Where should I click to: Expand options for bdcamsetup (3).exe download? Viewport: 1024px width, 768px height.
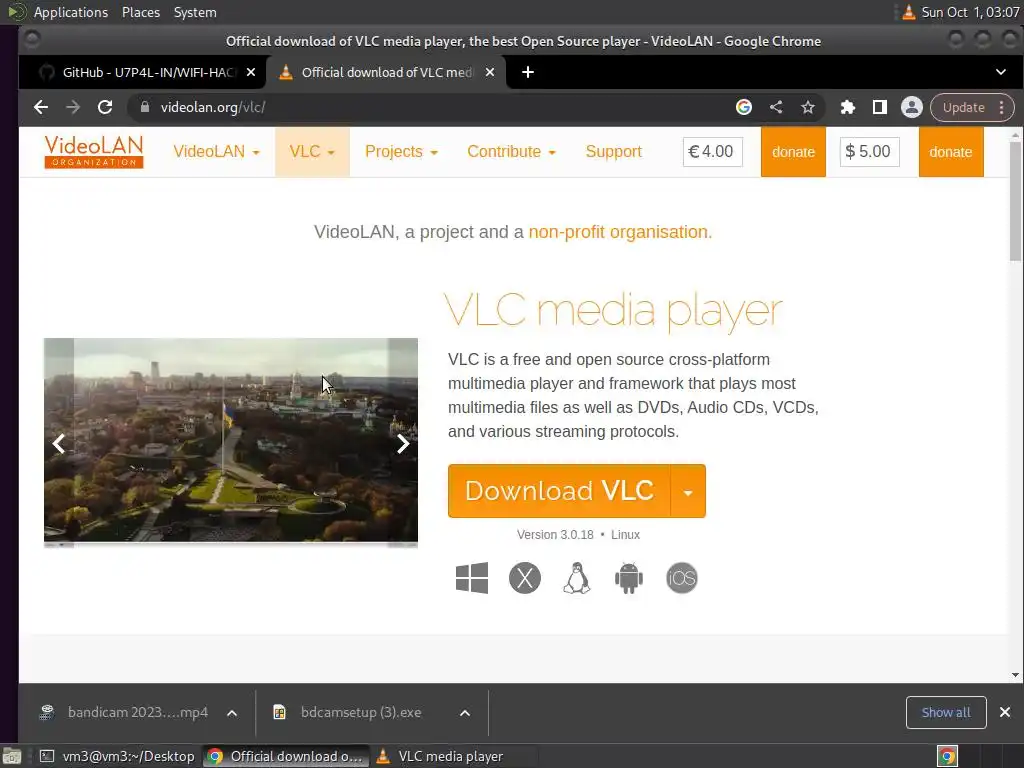[465, 713]
